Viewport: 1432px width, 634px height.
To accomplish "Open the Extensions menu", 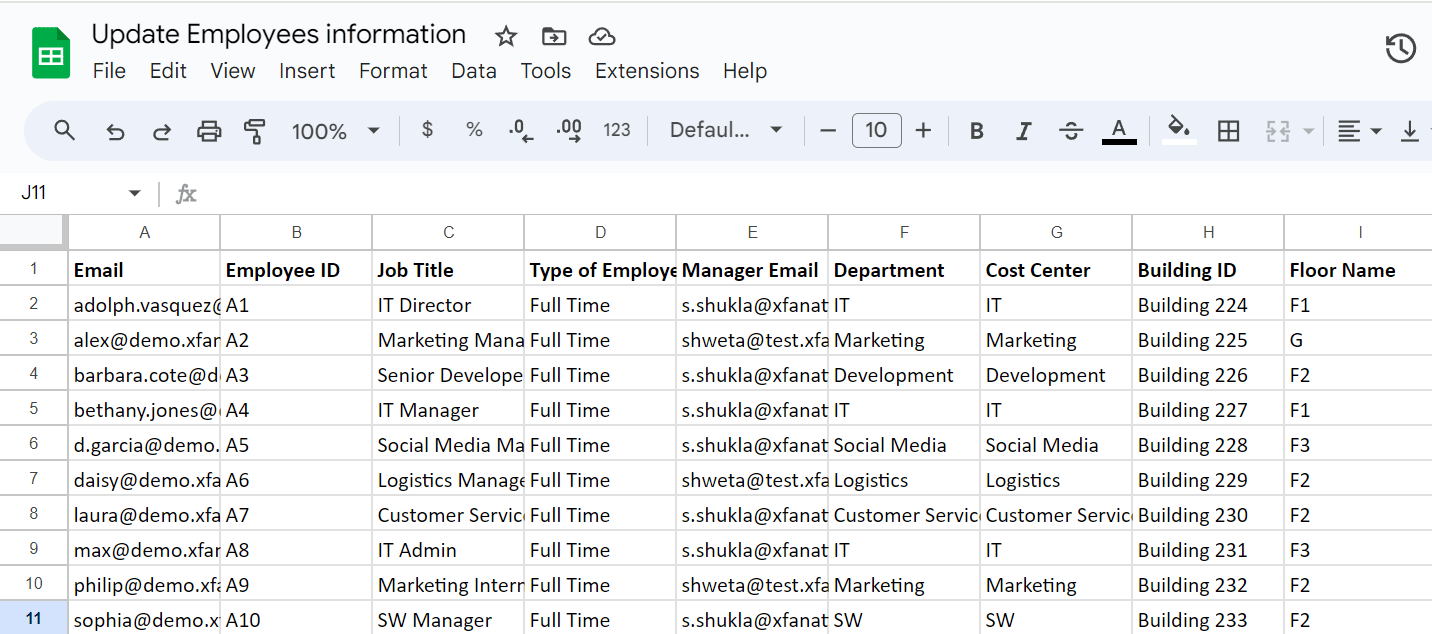I will pos(646,71).
